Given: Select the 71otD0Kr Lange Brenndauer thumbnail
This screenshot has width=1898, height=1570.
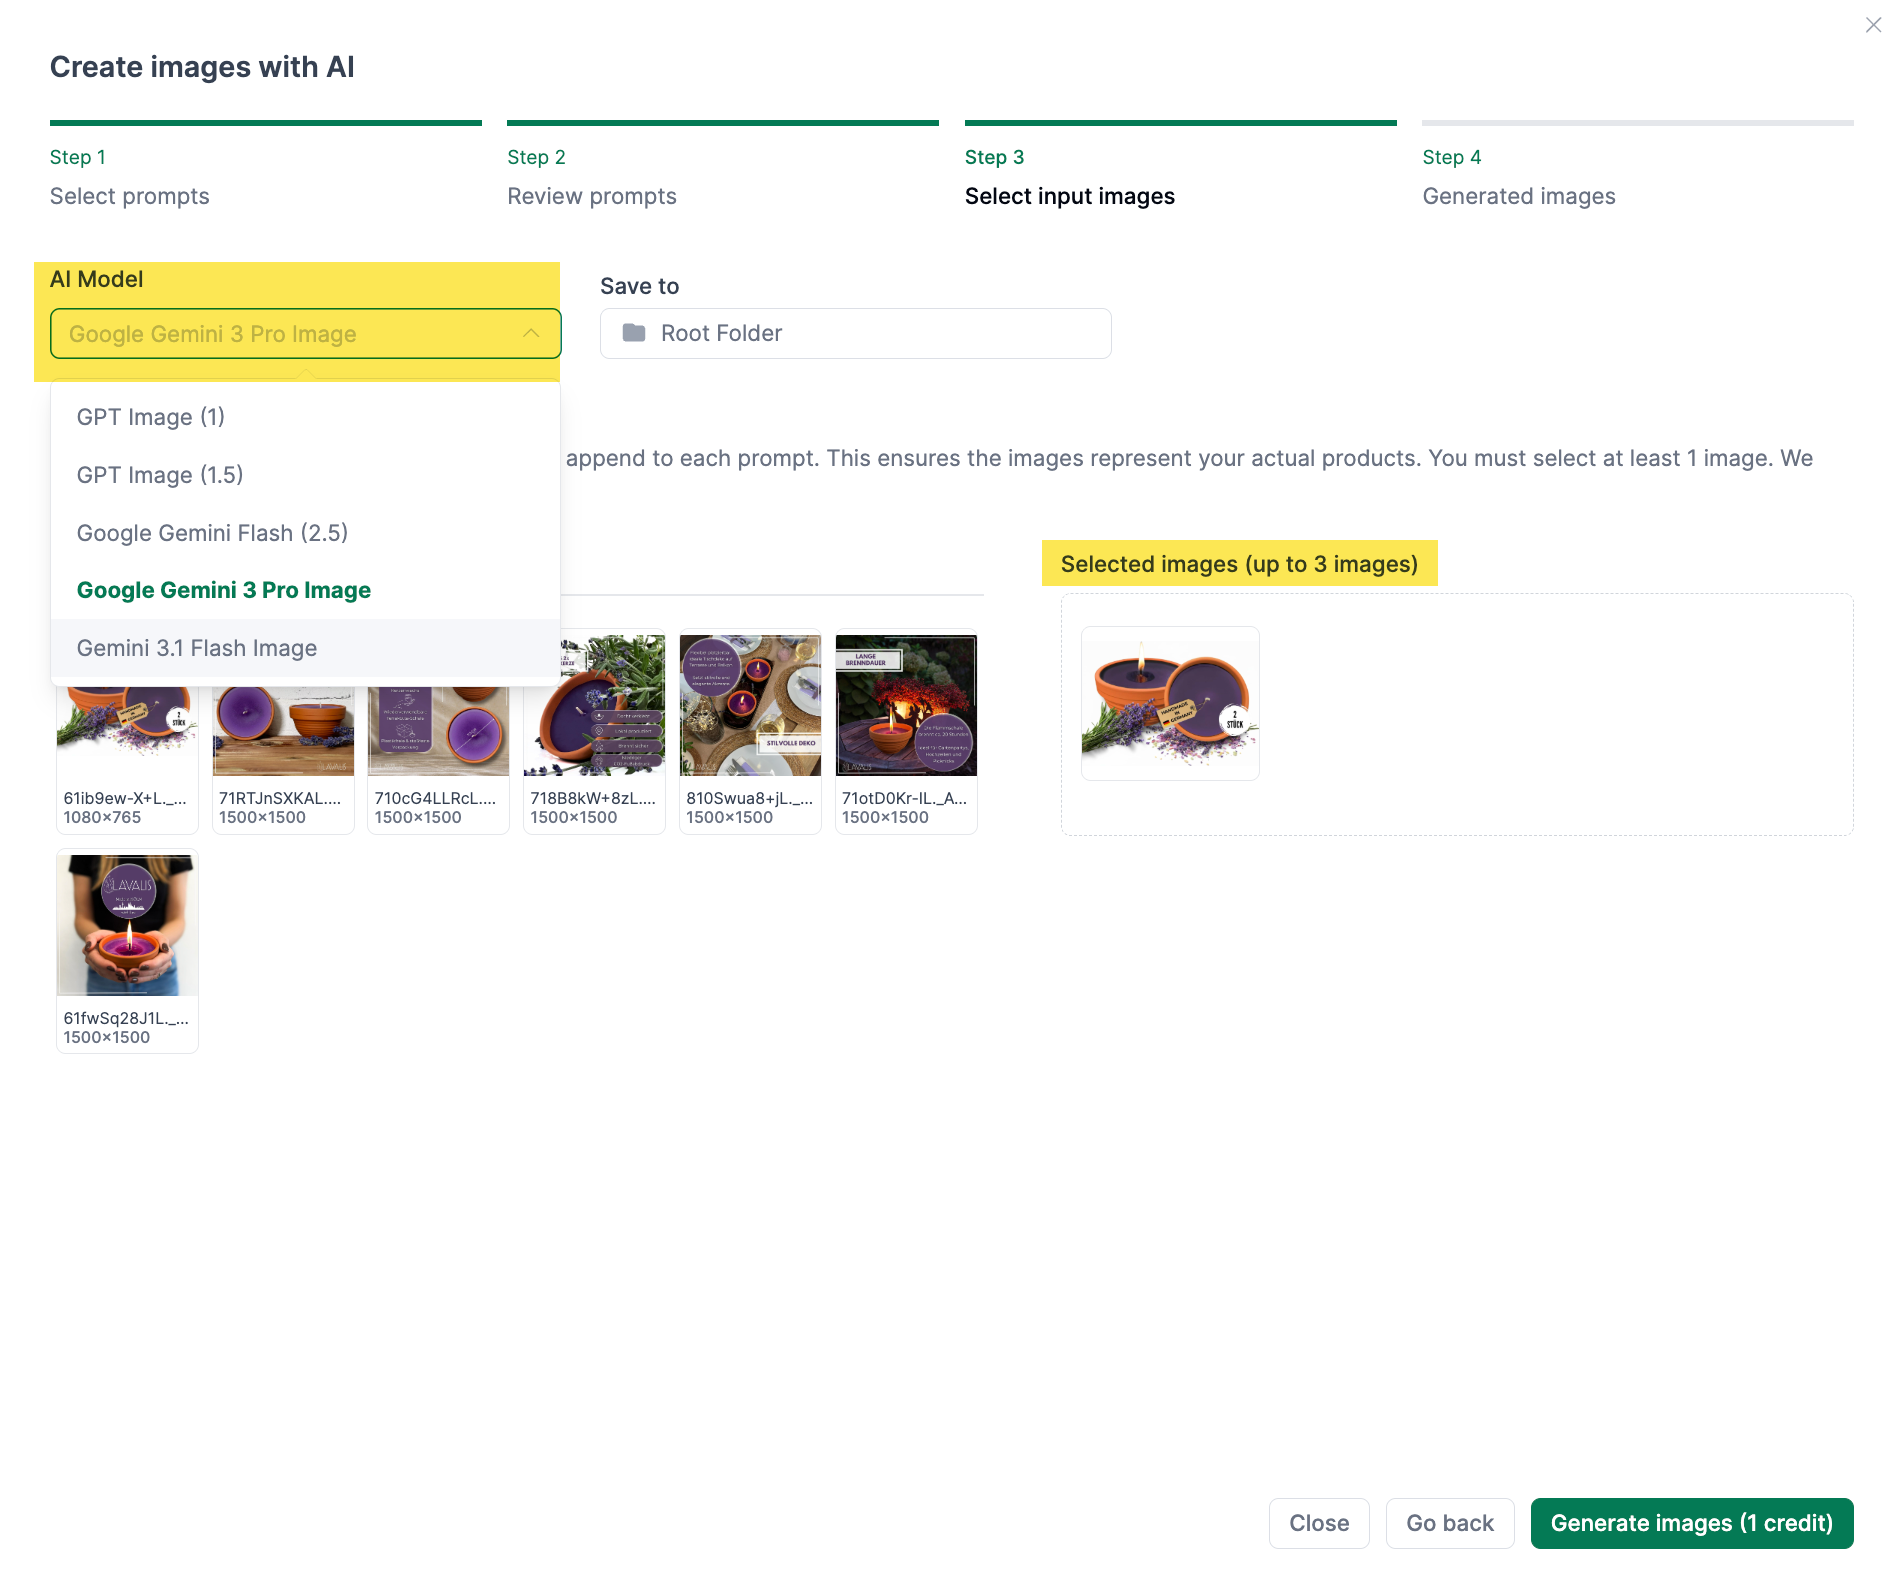Looking at the screenshot, I should coord(905,704).
